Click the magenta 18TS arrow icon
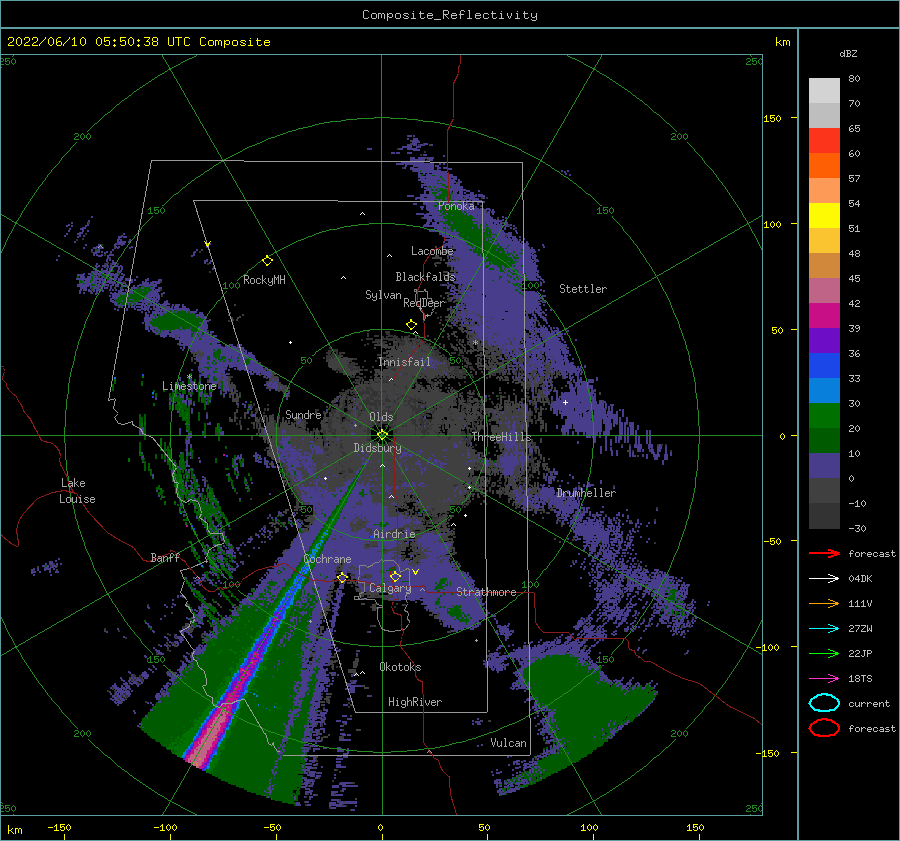Screen dimensions: 900x841 coord(824,679)
